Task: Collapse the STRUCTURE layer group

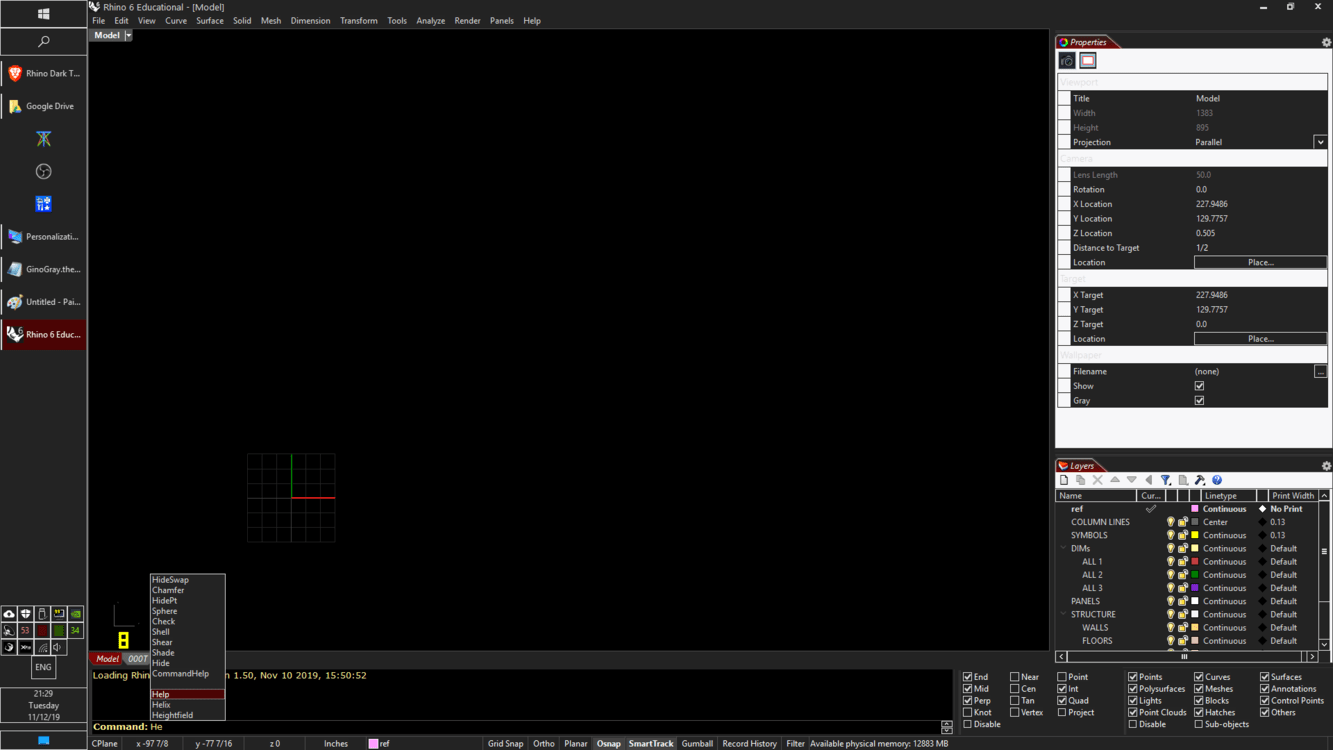Action: point(1063,614)
